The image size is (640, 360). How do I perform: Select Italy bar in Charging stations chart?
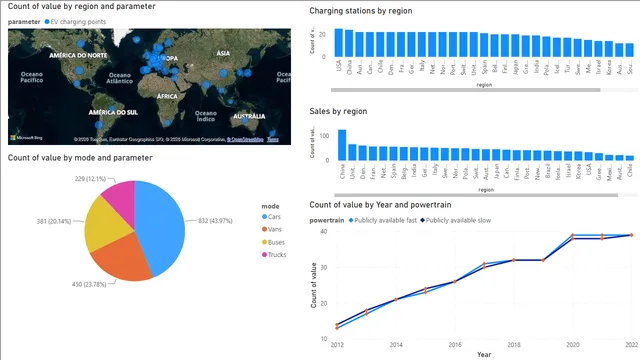tap(422, 44)
